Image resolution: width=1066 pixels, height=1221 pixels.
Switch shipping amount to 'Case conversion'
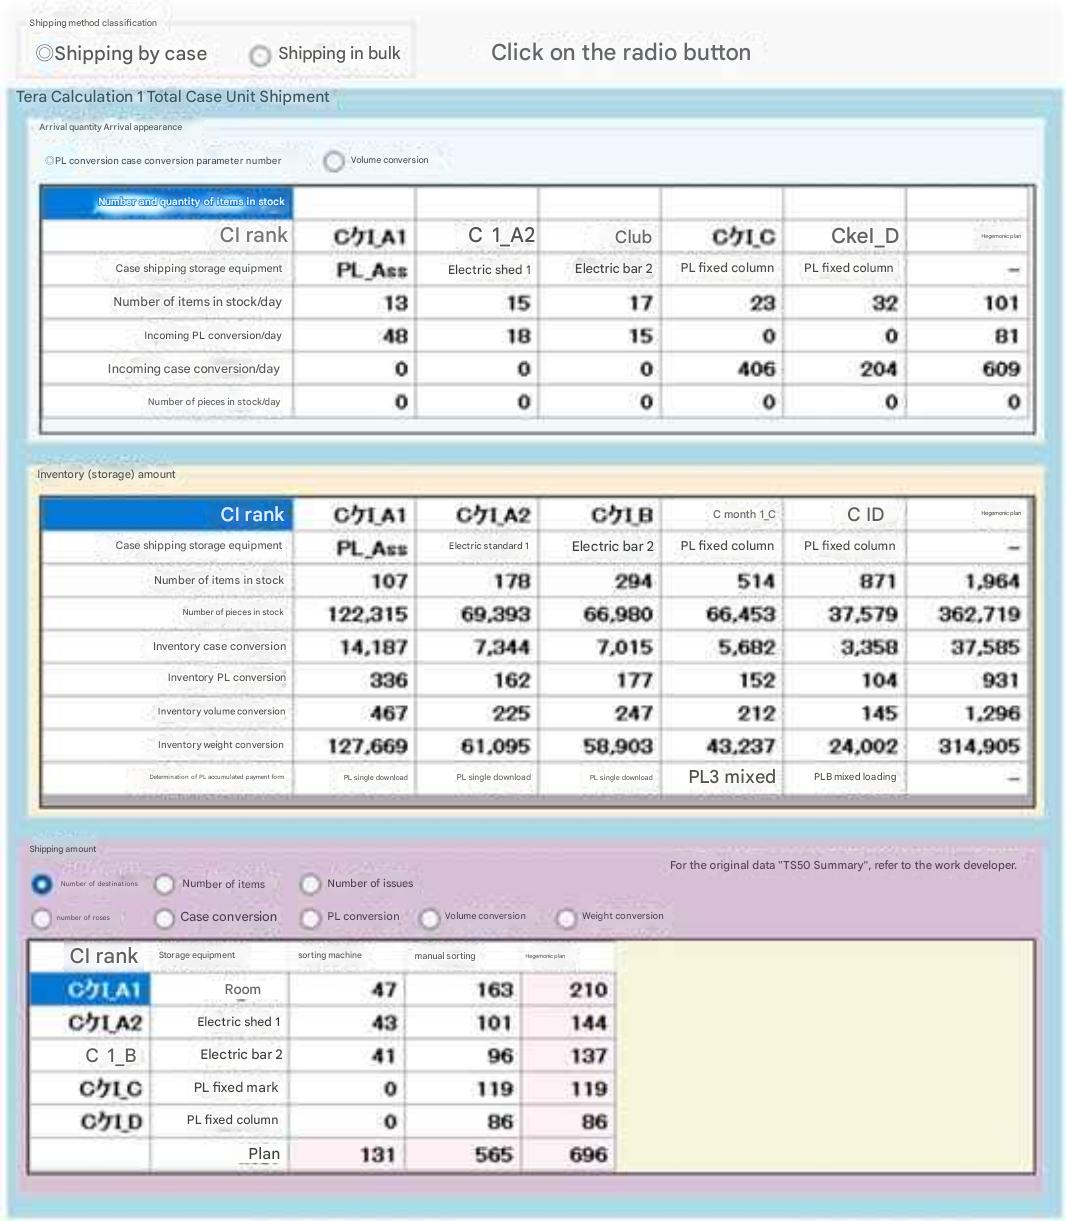click(164, 918)
